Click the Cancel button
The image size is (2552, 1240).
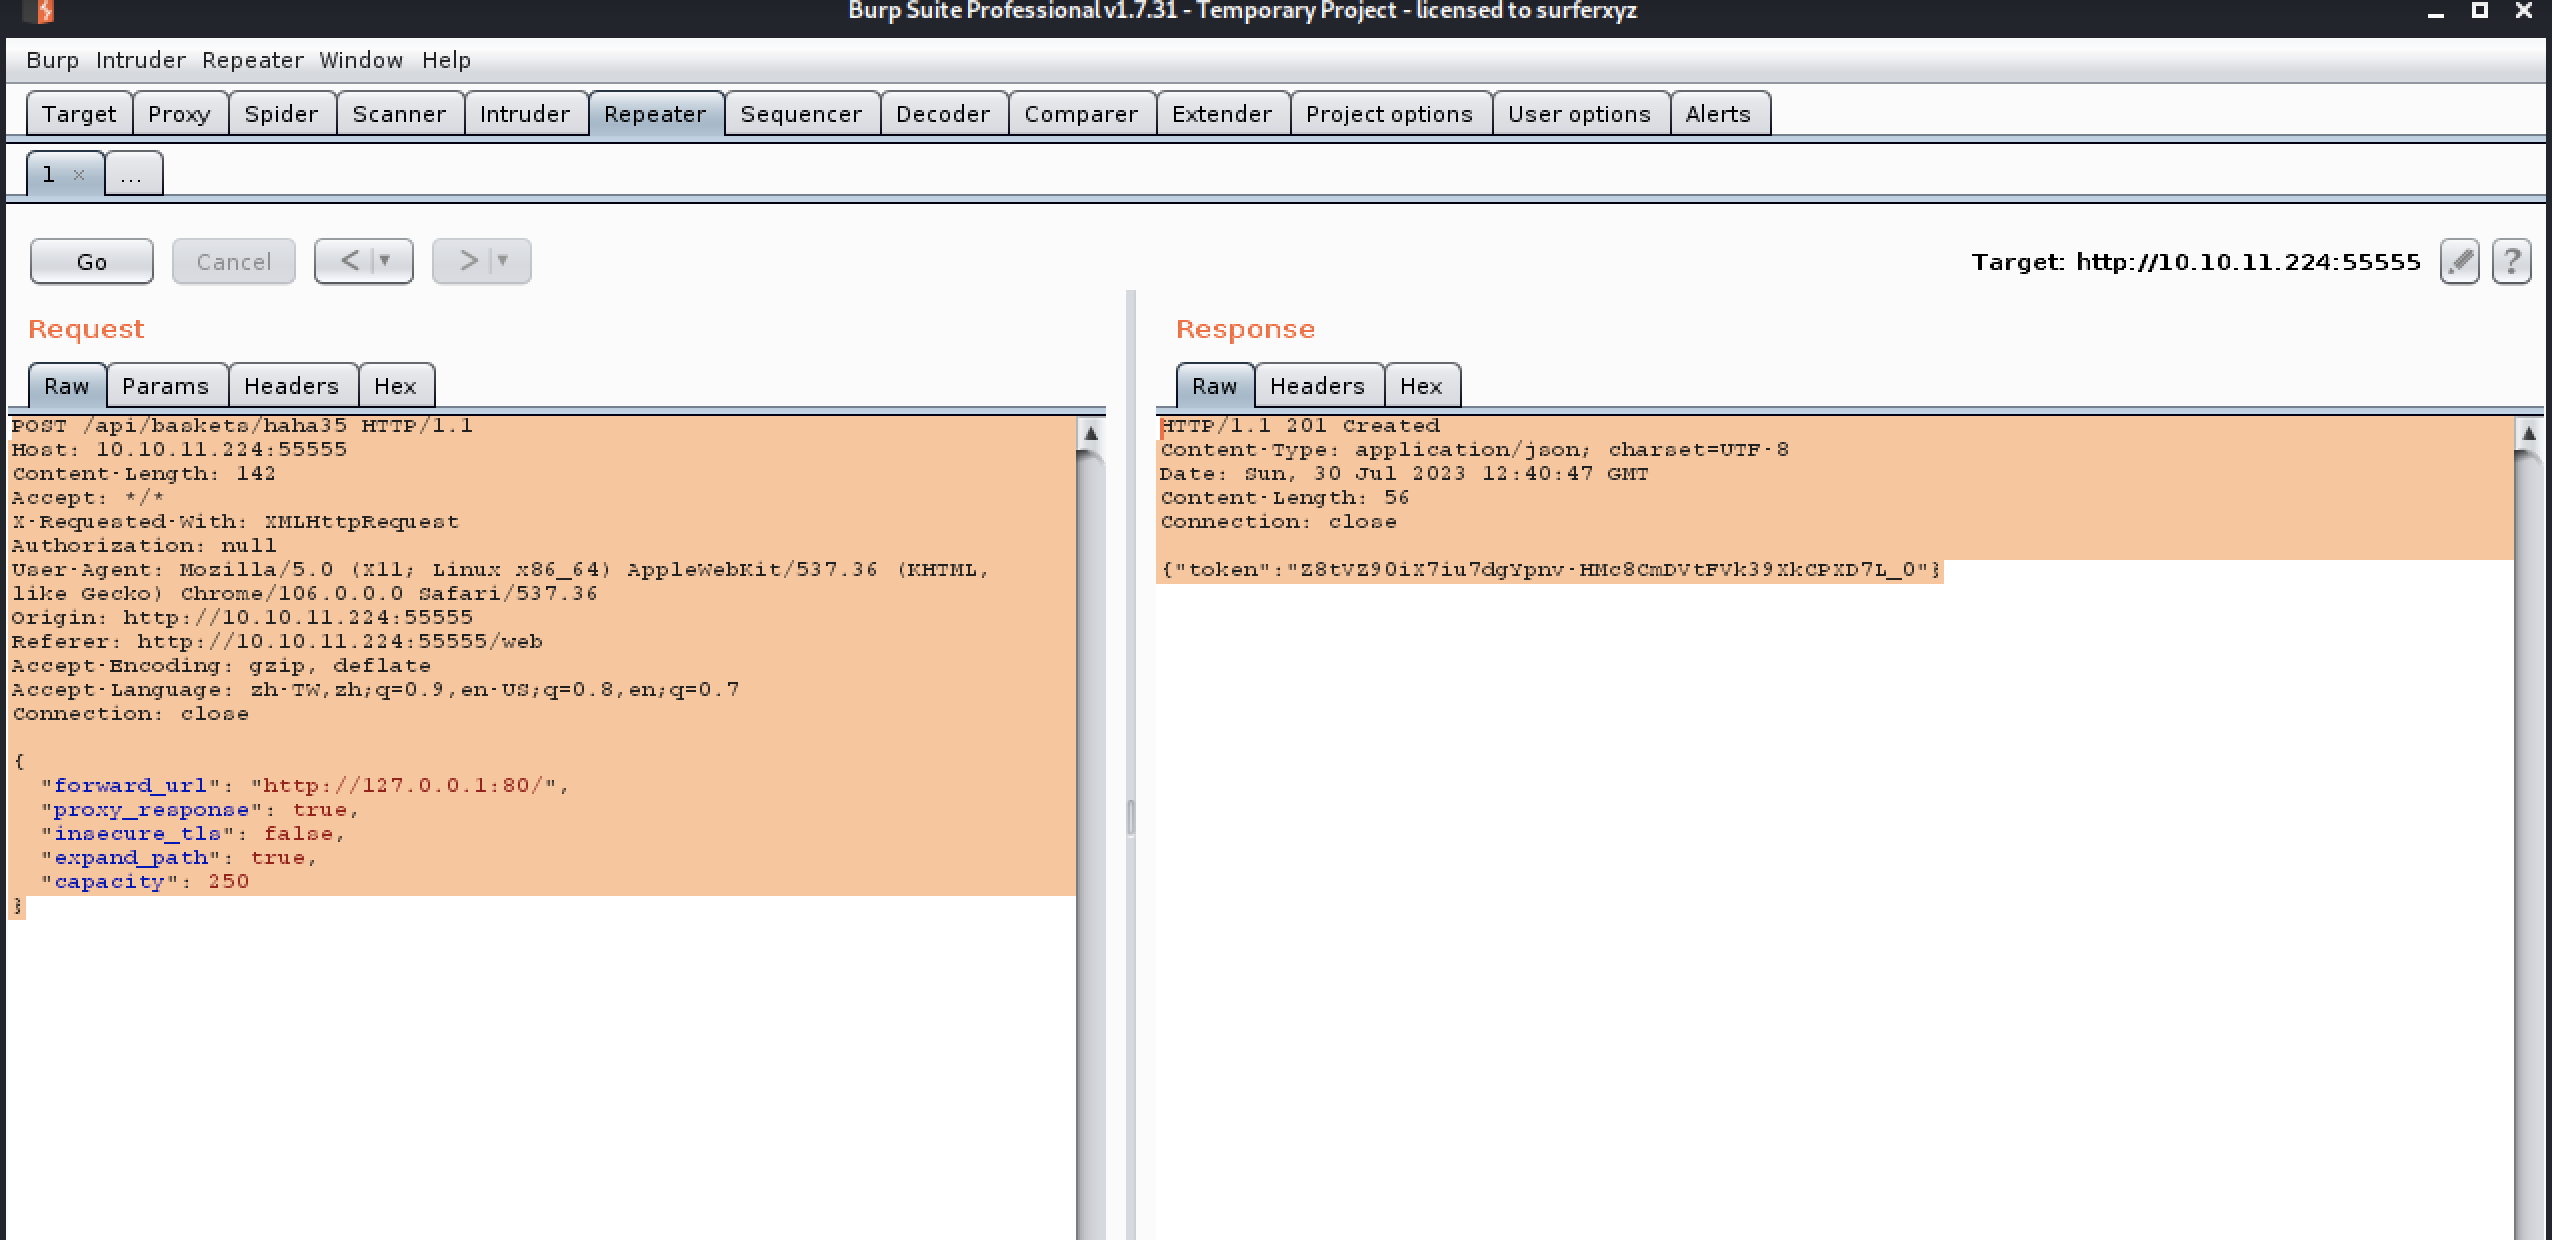pyautogui.click(x=234, y=261)
